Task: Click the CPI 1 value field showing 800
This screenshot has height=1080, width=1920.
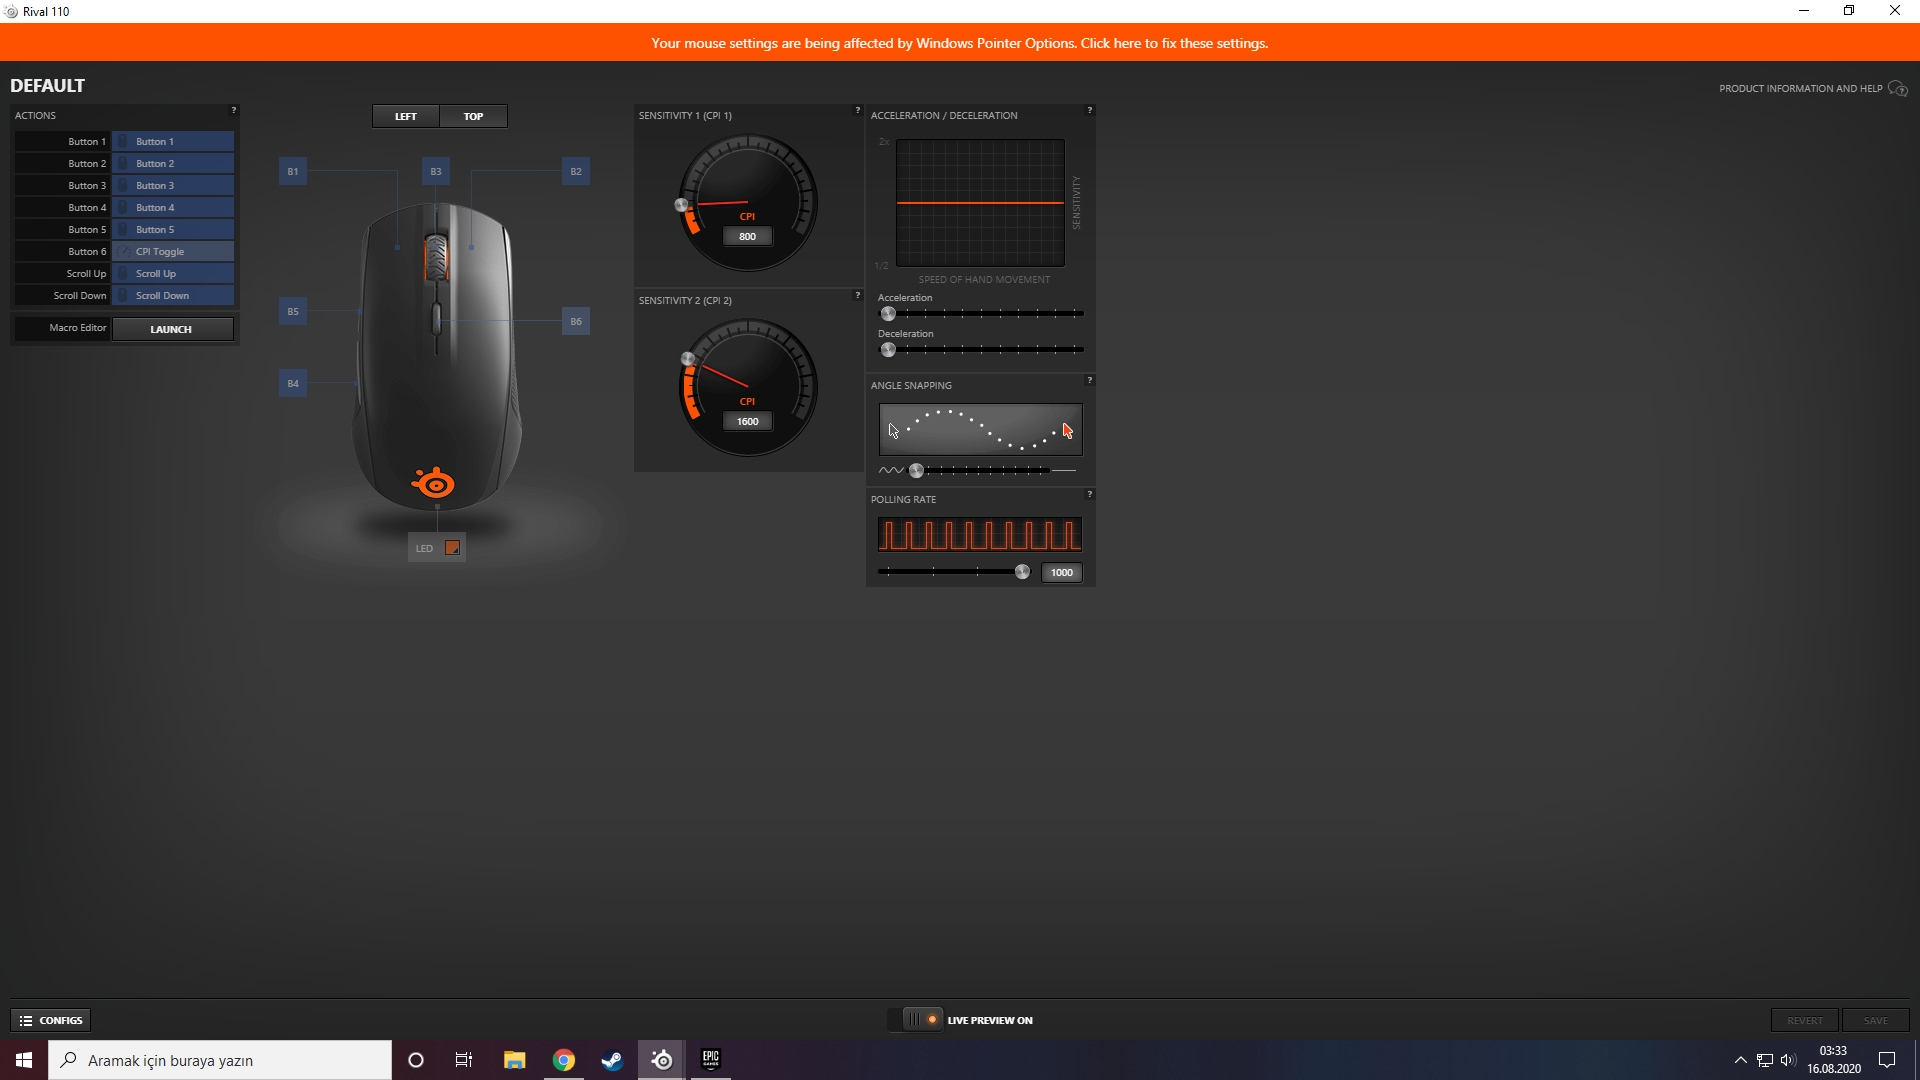Action: (747, 237)
